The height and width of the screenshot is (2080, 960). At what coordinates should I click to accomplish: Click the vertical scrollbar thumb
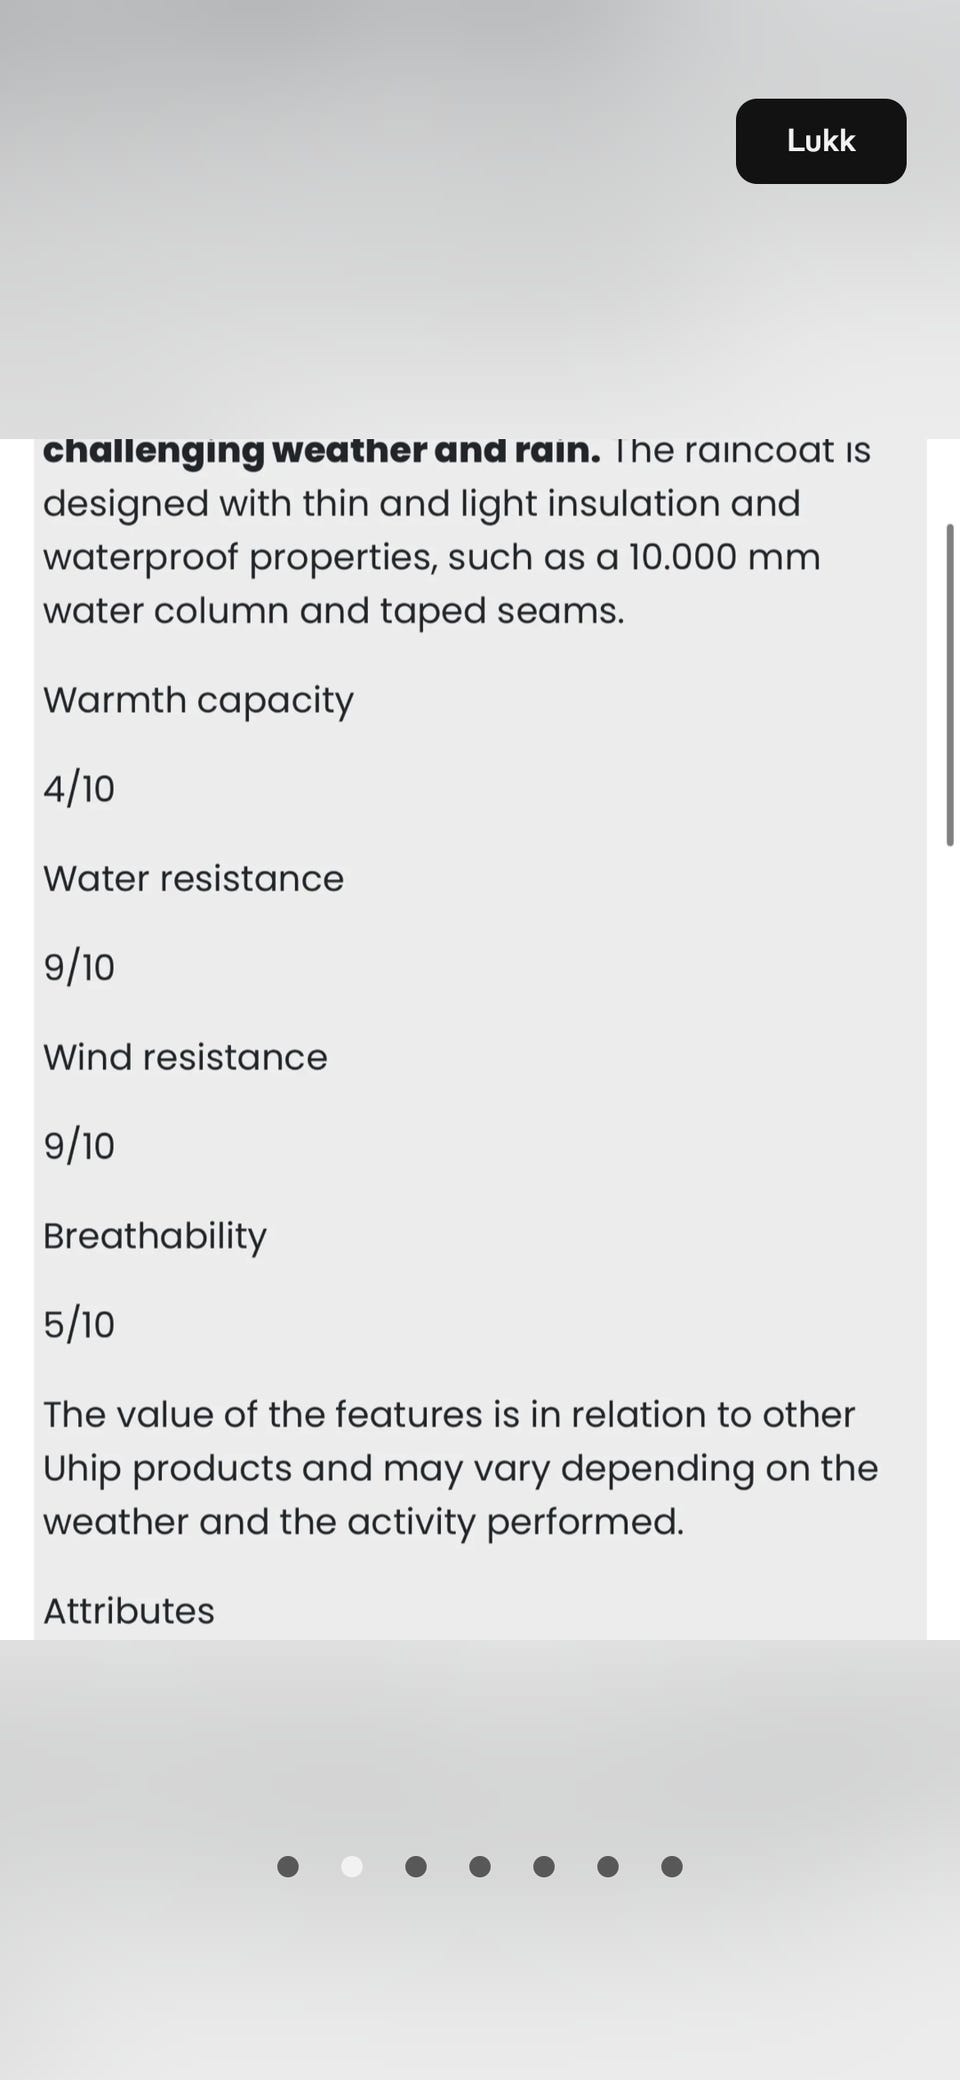click(949, 685)
